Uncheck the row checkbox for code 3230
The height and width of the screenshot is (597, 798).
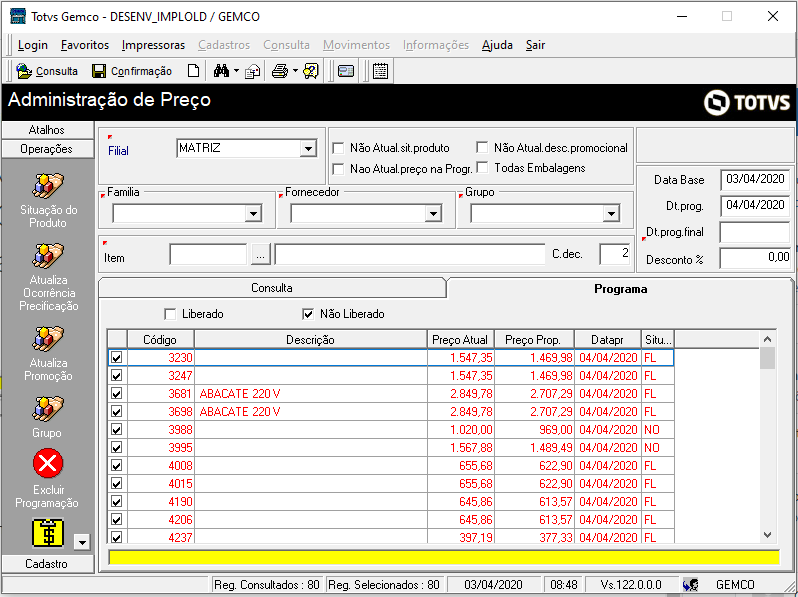[x=117, y=358]
